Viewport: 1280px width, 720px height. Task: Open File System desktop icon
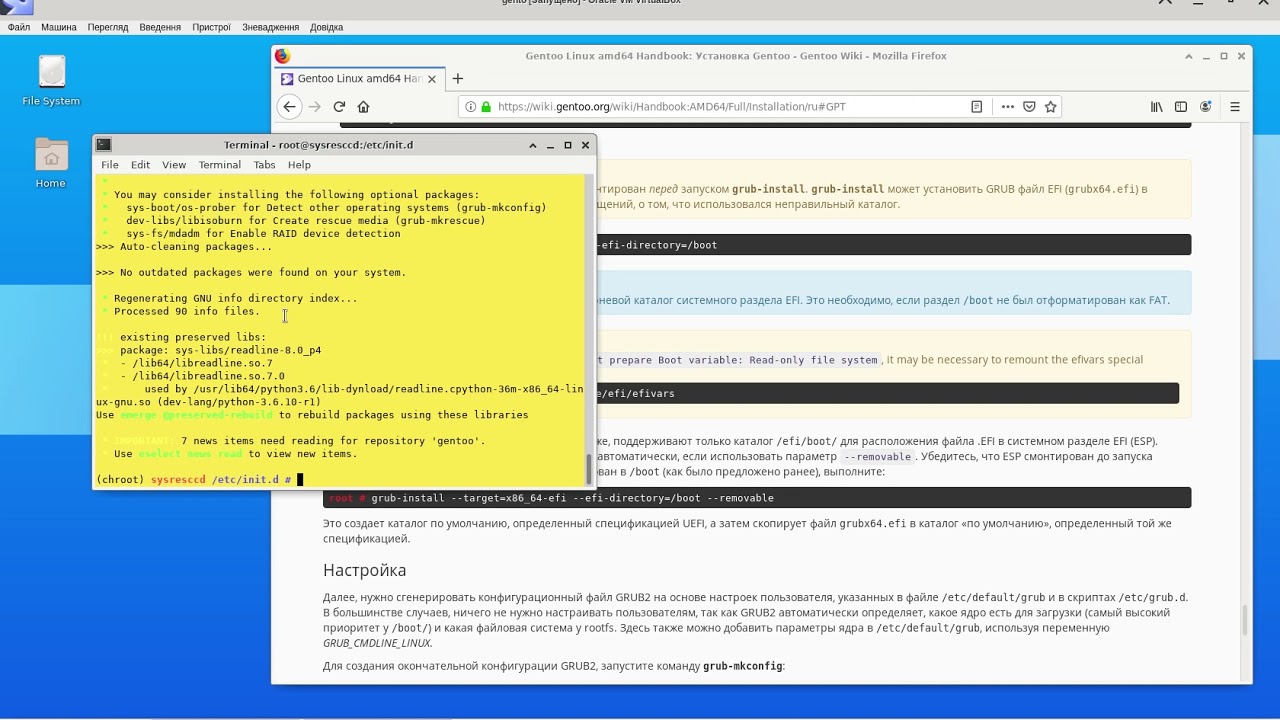point(51,81)
